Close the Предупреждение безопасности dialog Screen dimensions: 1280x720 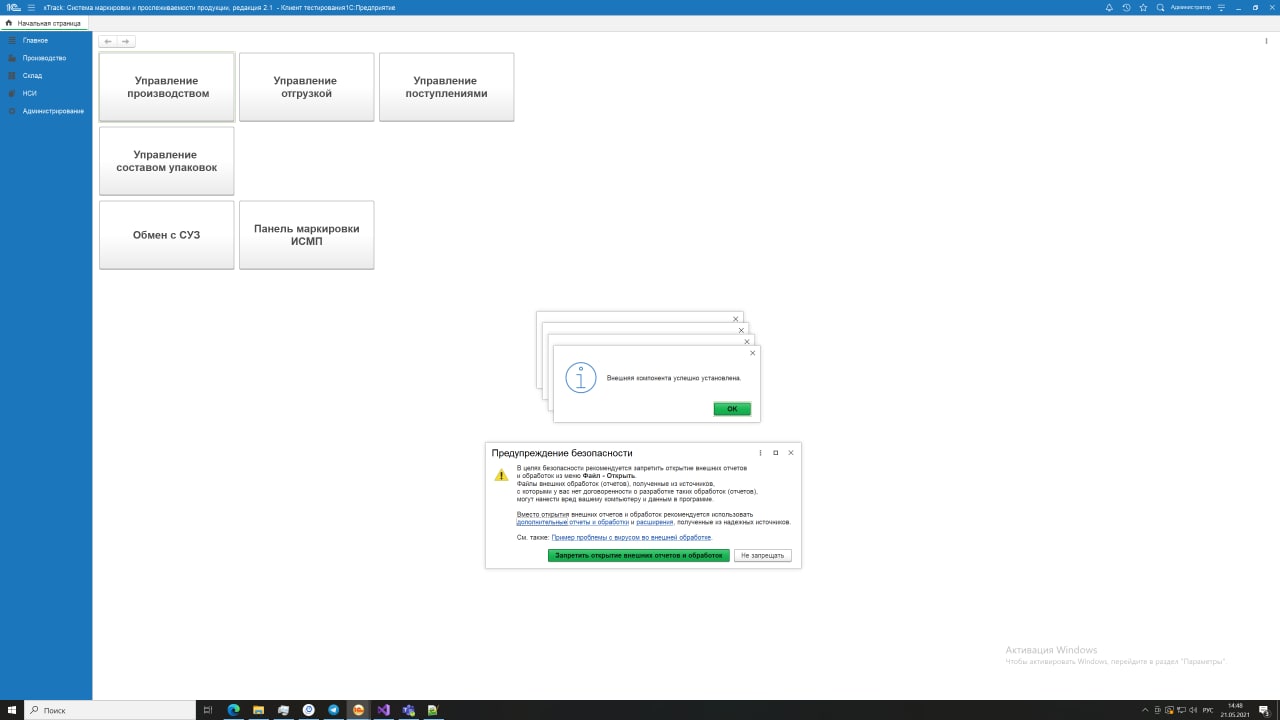[x=791, y=453]
